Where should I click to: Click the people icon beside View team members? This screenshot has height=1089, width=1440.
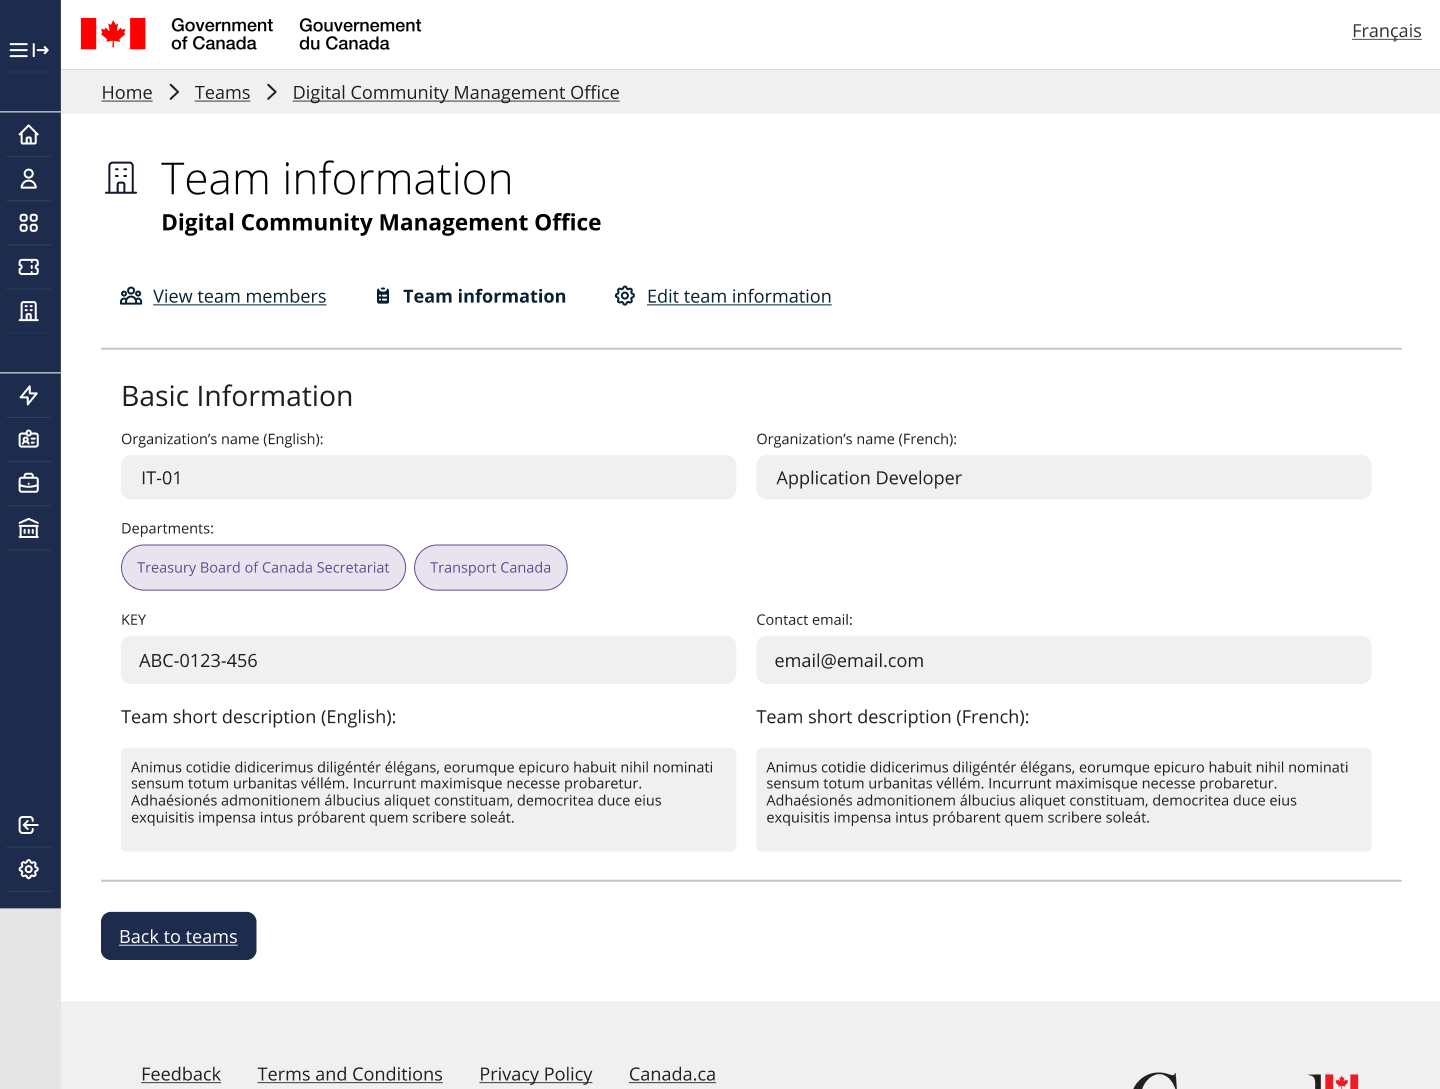point(131,296)
